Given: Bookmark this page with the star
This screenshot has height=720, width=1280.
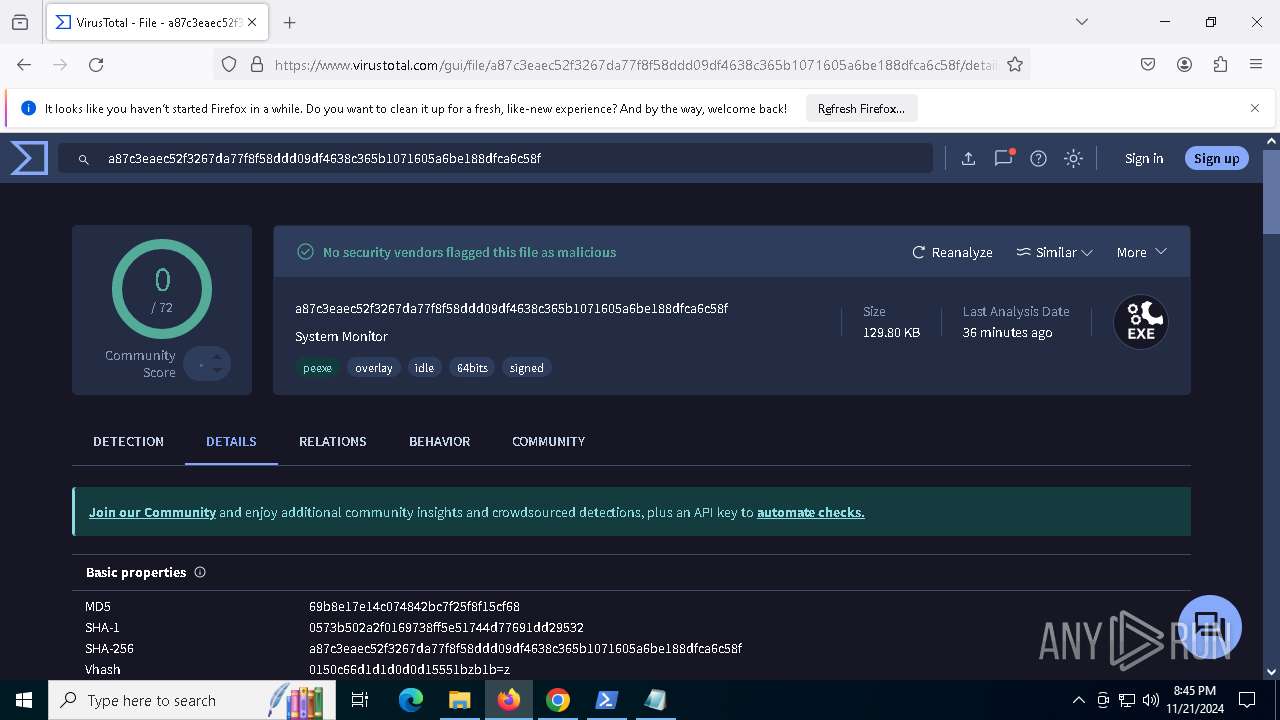Looking at the screenshot, I should click(1015, 64).
